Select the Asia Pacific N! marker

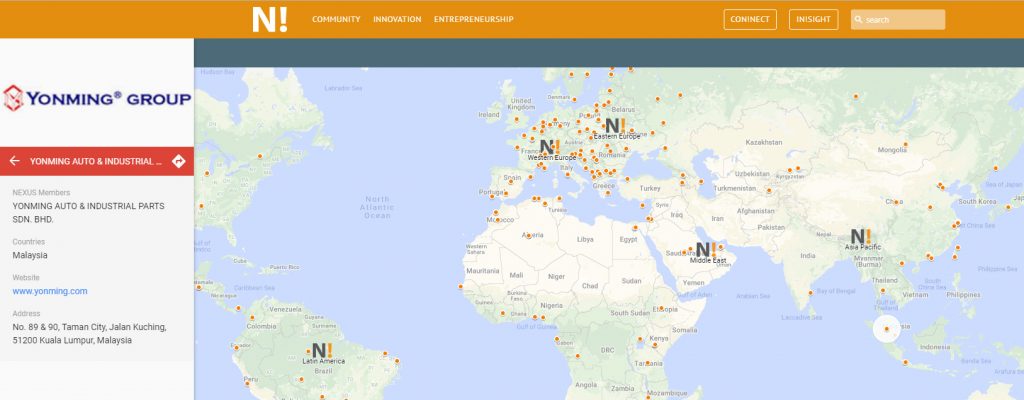pos(861,237)
